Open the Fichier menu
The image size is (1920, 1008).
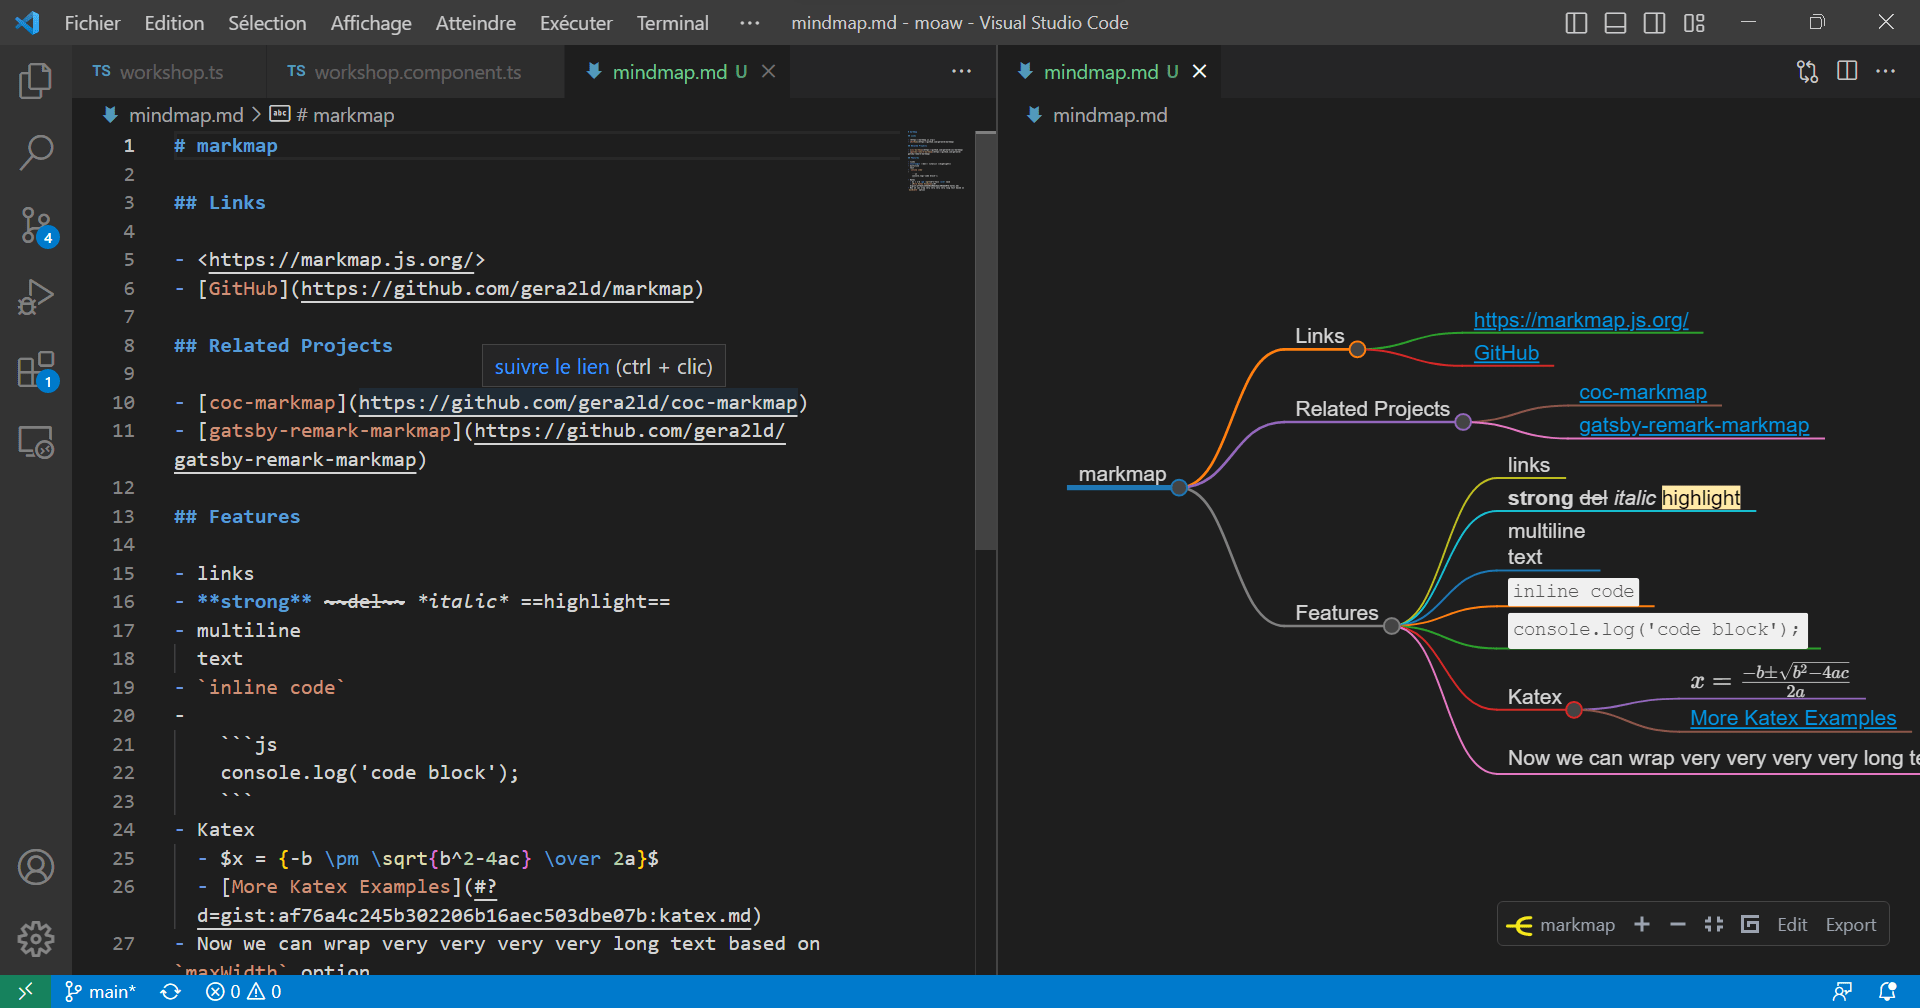tap(92, 22)
